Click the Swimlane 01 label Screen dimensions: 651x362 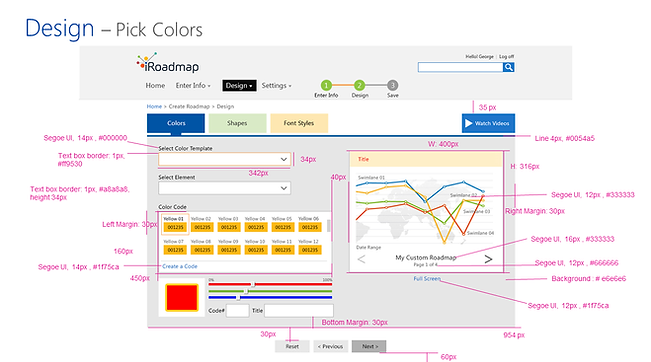pyautogui.click(x=372, y=177)
